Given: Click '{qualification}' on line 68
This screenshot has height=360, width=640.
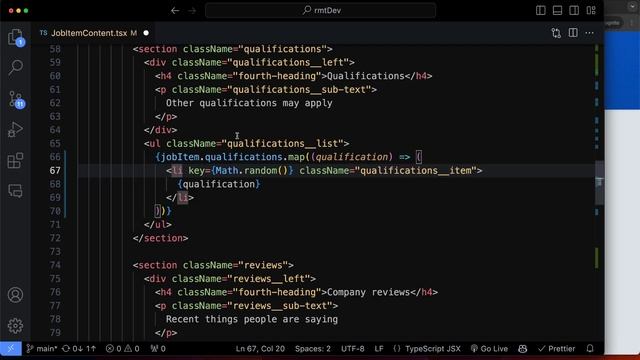Looking at the screenshot, I should tap(219, 184).
